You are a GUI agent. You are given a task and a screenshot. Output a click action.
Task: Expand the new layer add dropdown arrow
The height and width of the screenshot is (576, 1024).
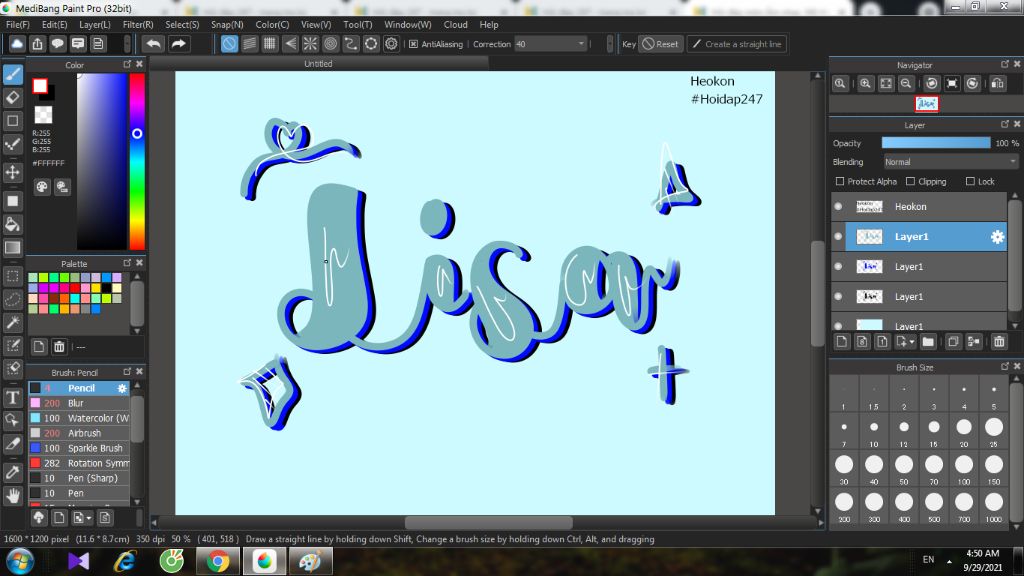point(911,341)
